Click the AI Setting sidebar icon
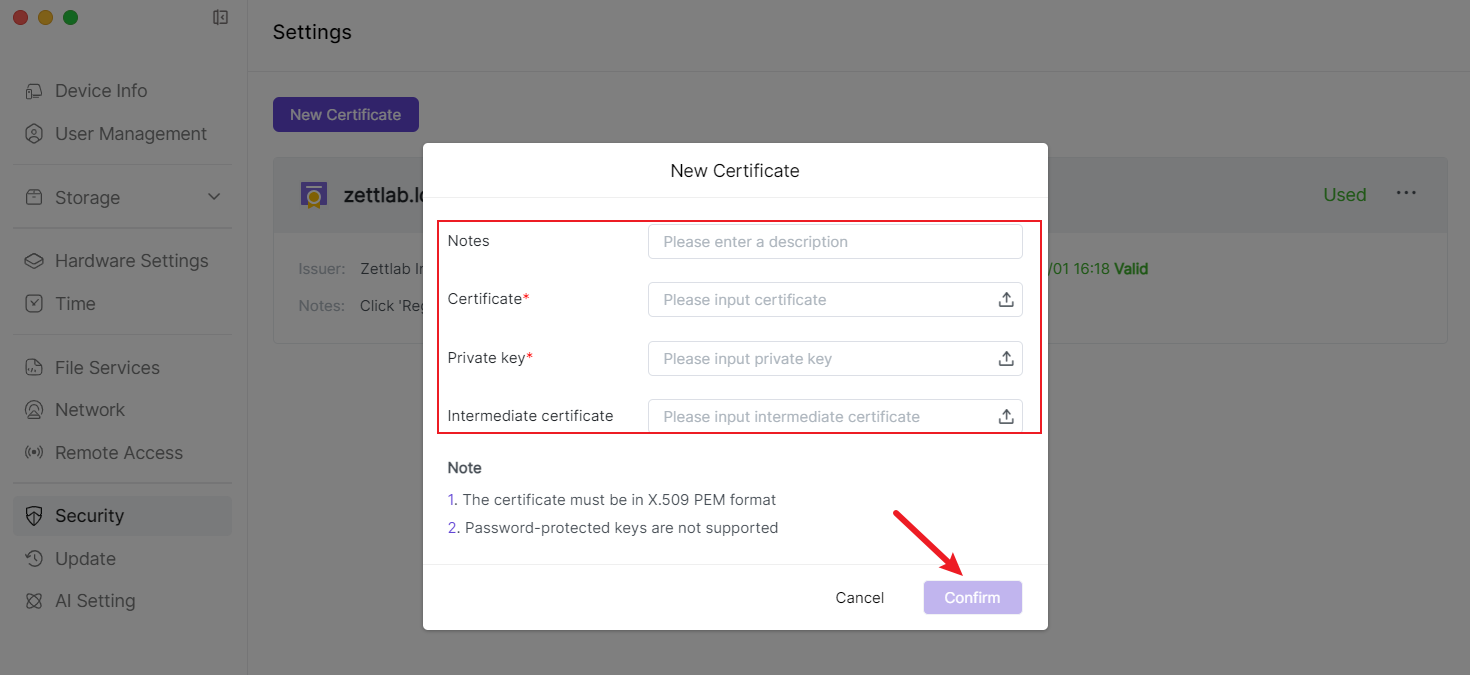The width and height of the screenshot is (1470, 675). coord(34,601)
